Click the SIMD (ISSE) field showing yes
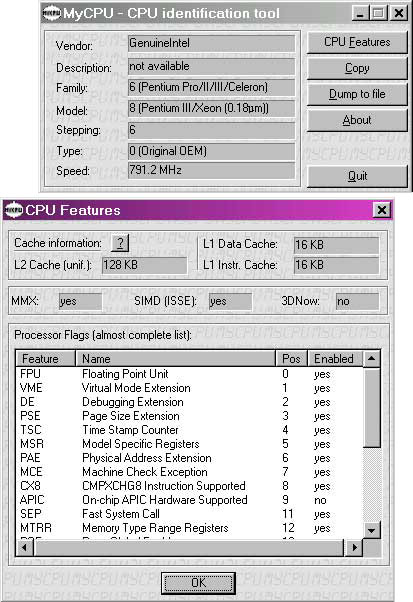Screen dimensions: 413x602 [230, 301]
